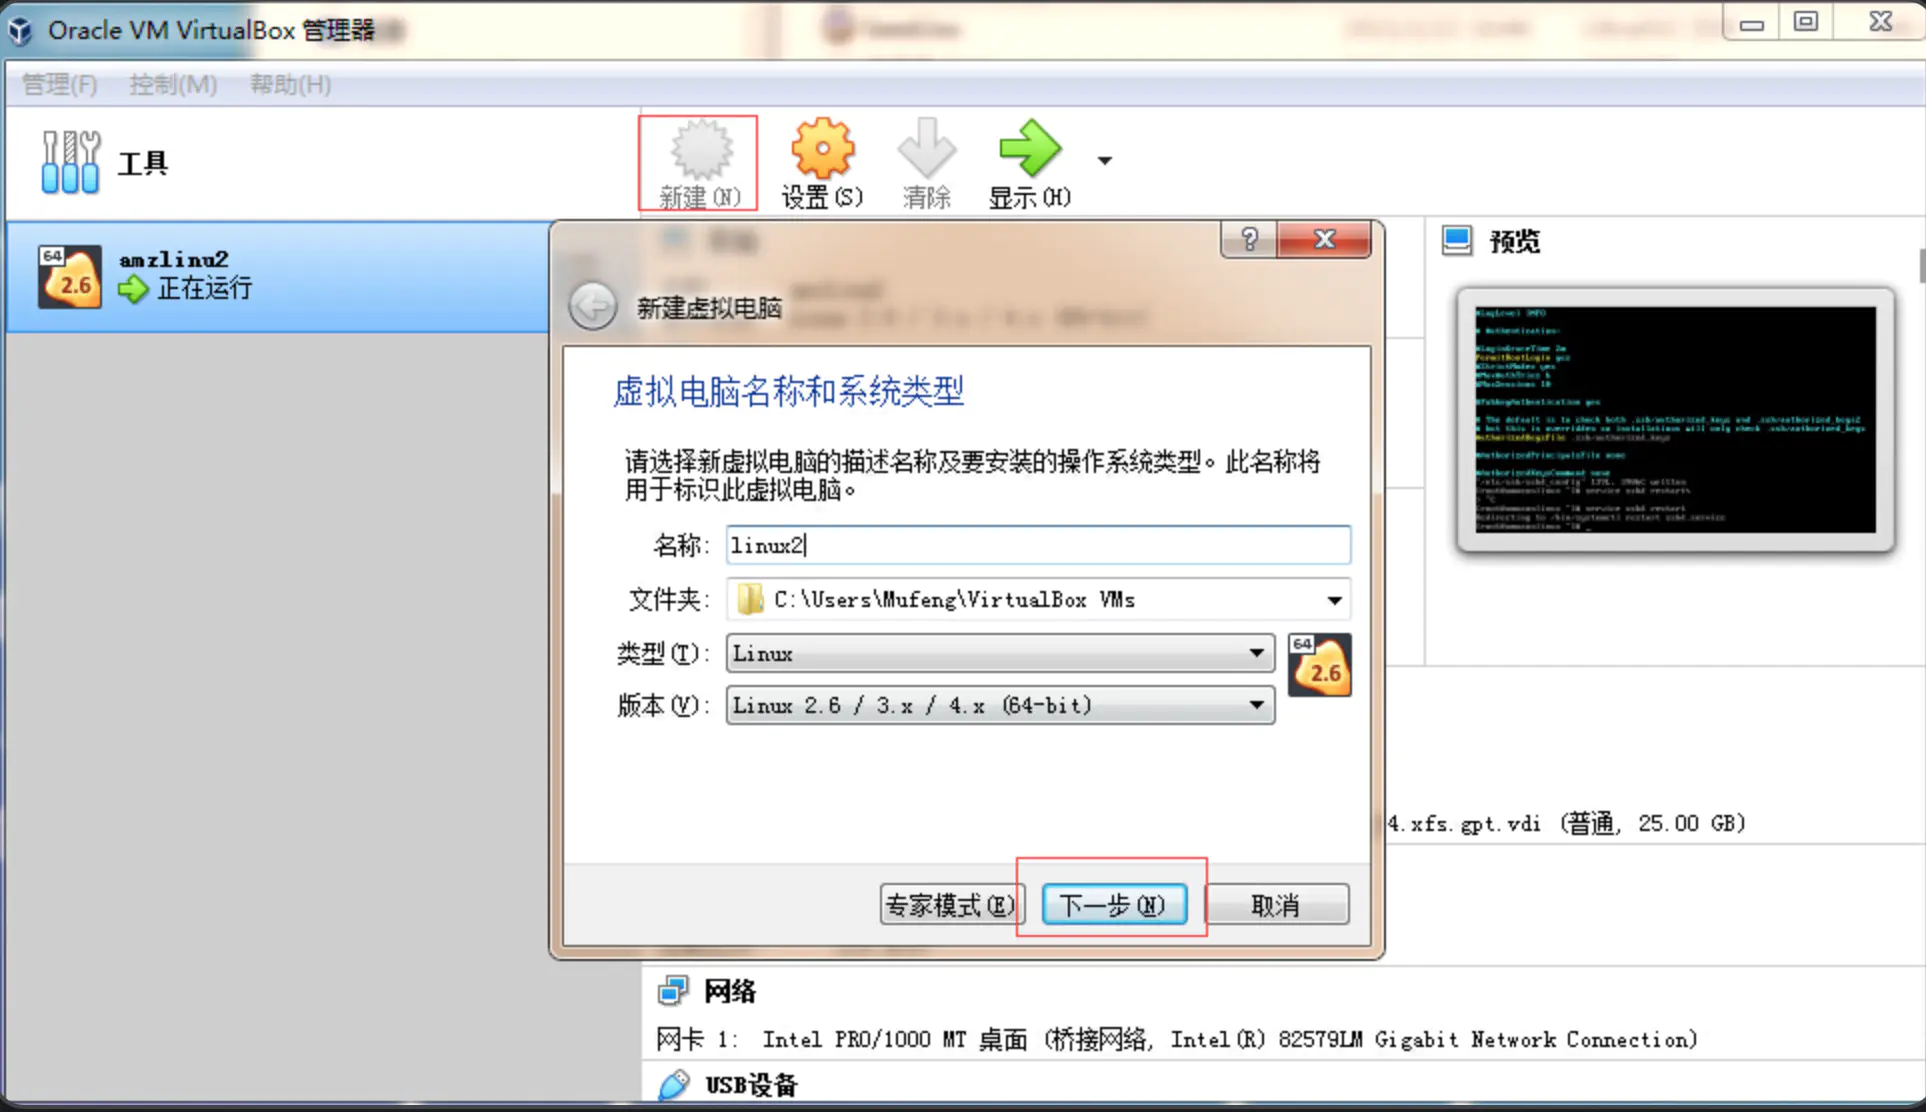Image resolution: width=1926 pixels, height=1112 pixels.
Task: Click the Preview (预览) monitor icon
Action: tap(1457, 240)
